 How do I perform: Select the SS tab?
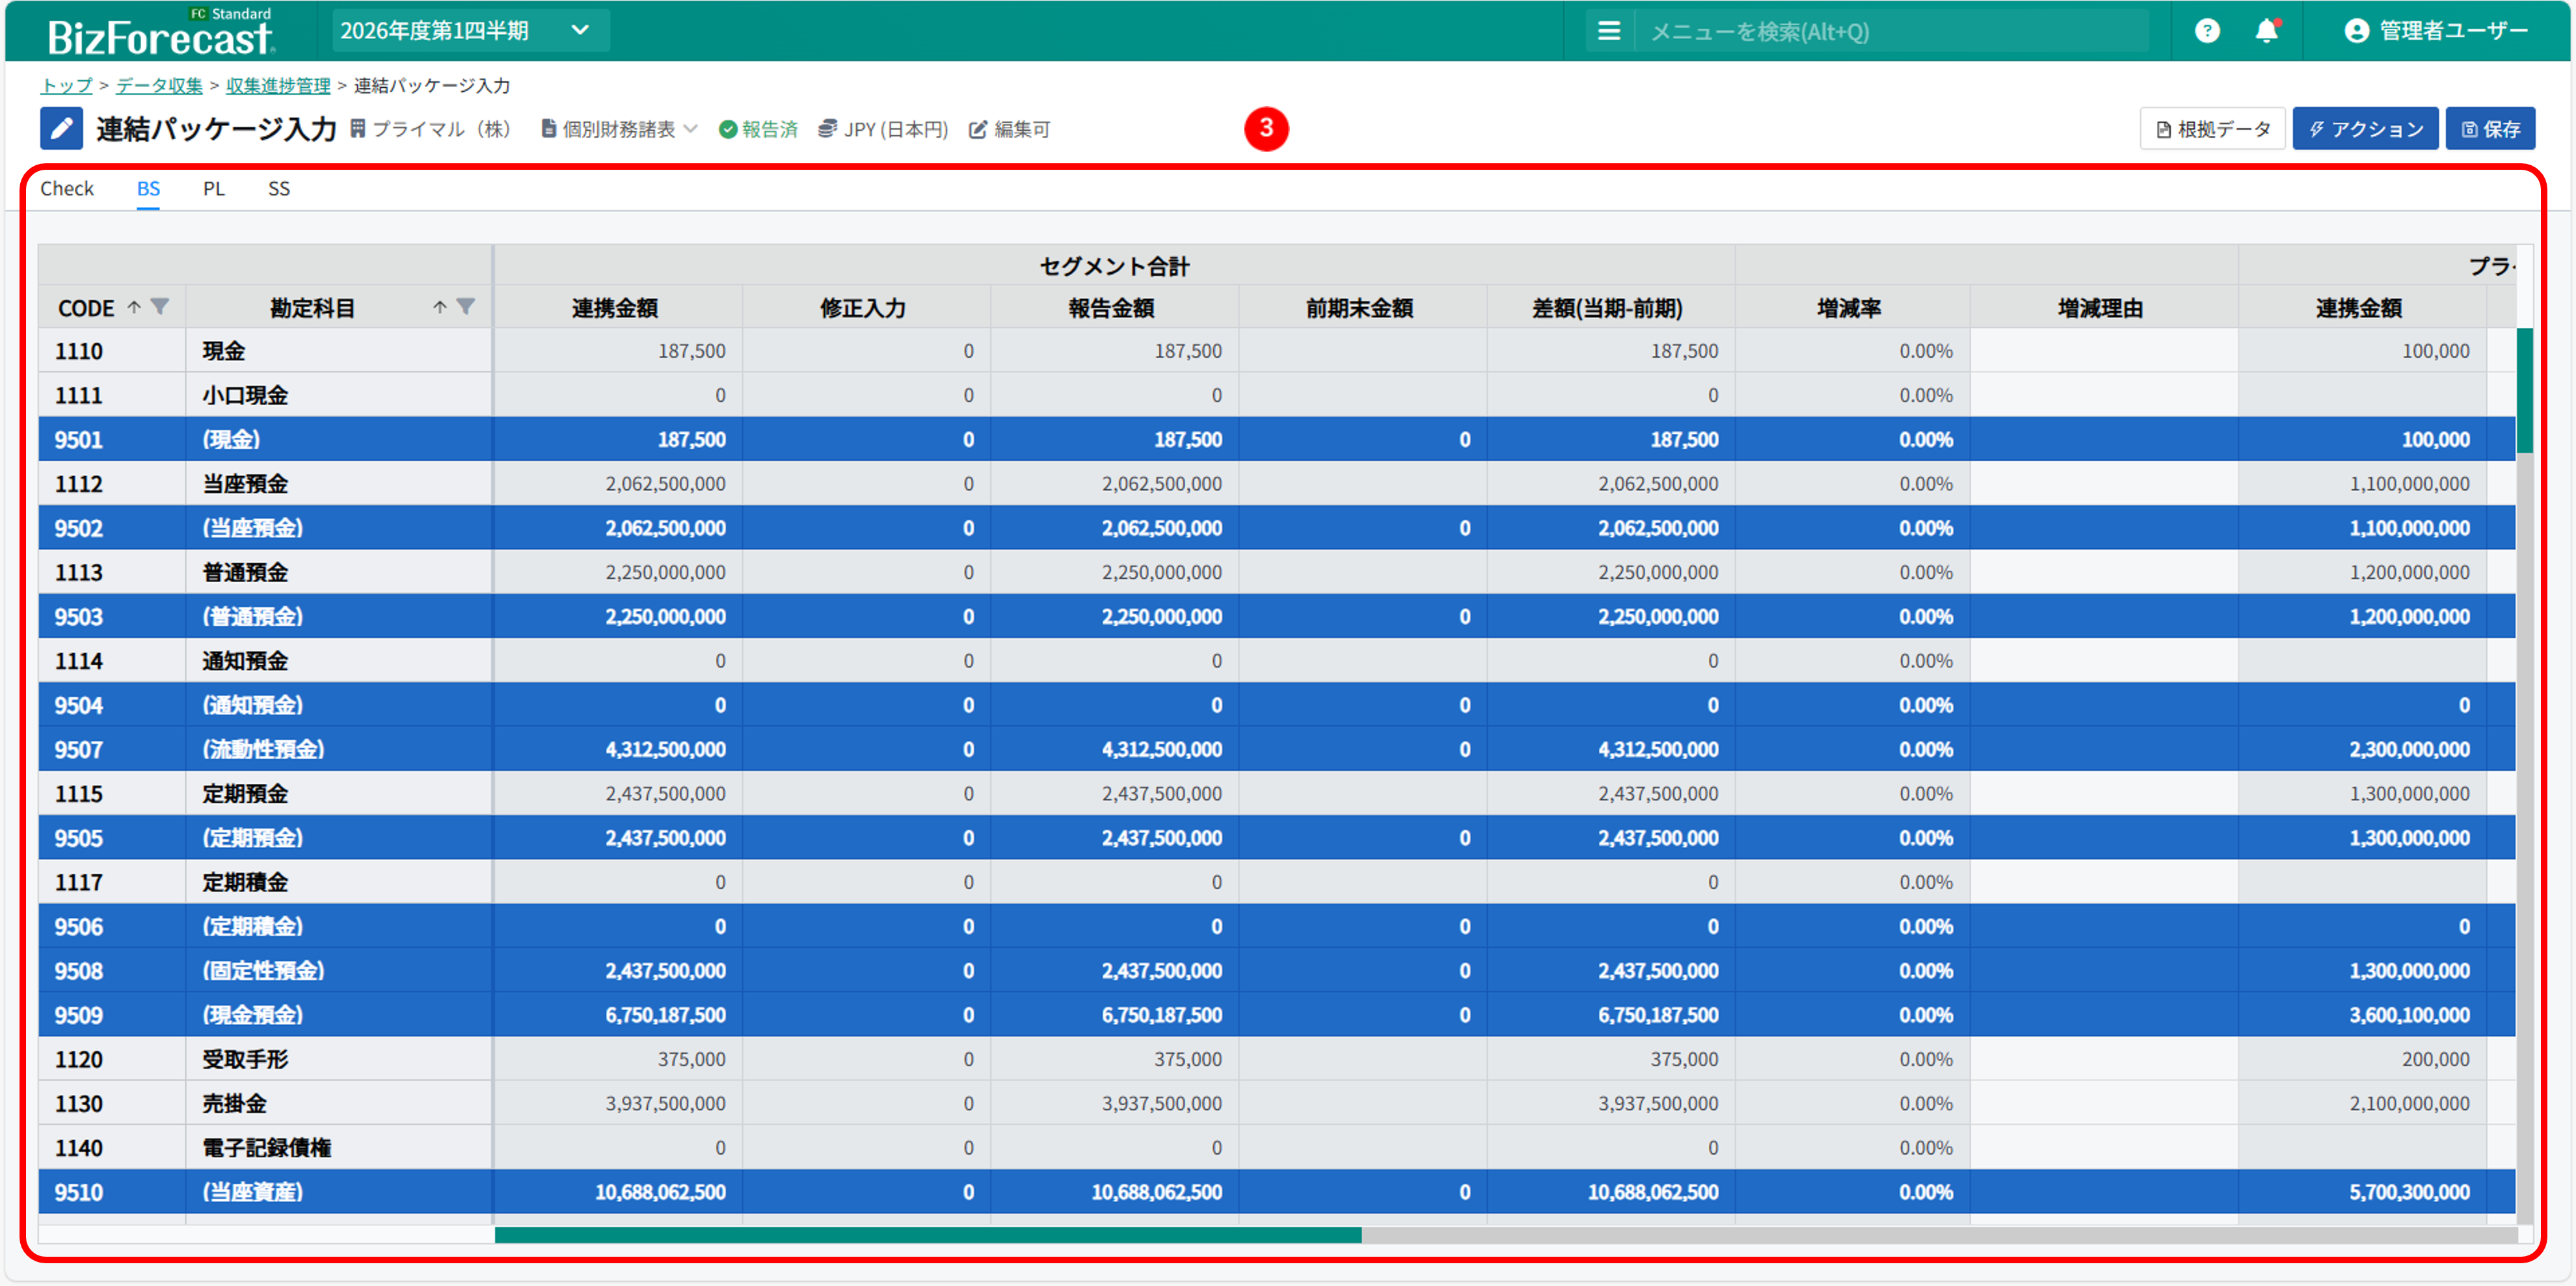279,189
